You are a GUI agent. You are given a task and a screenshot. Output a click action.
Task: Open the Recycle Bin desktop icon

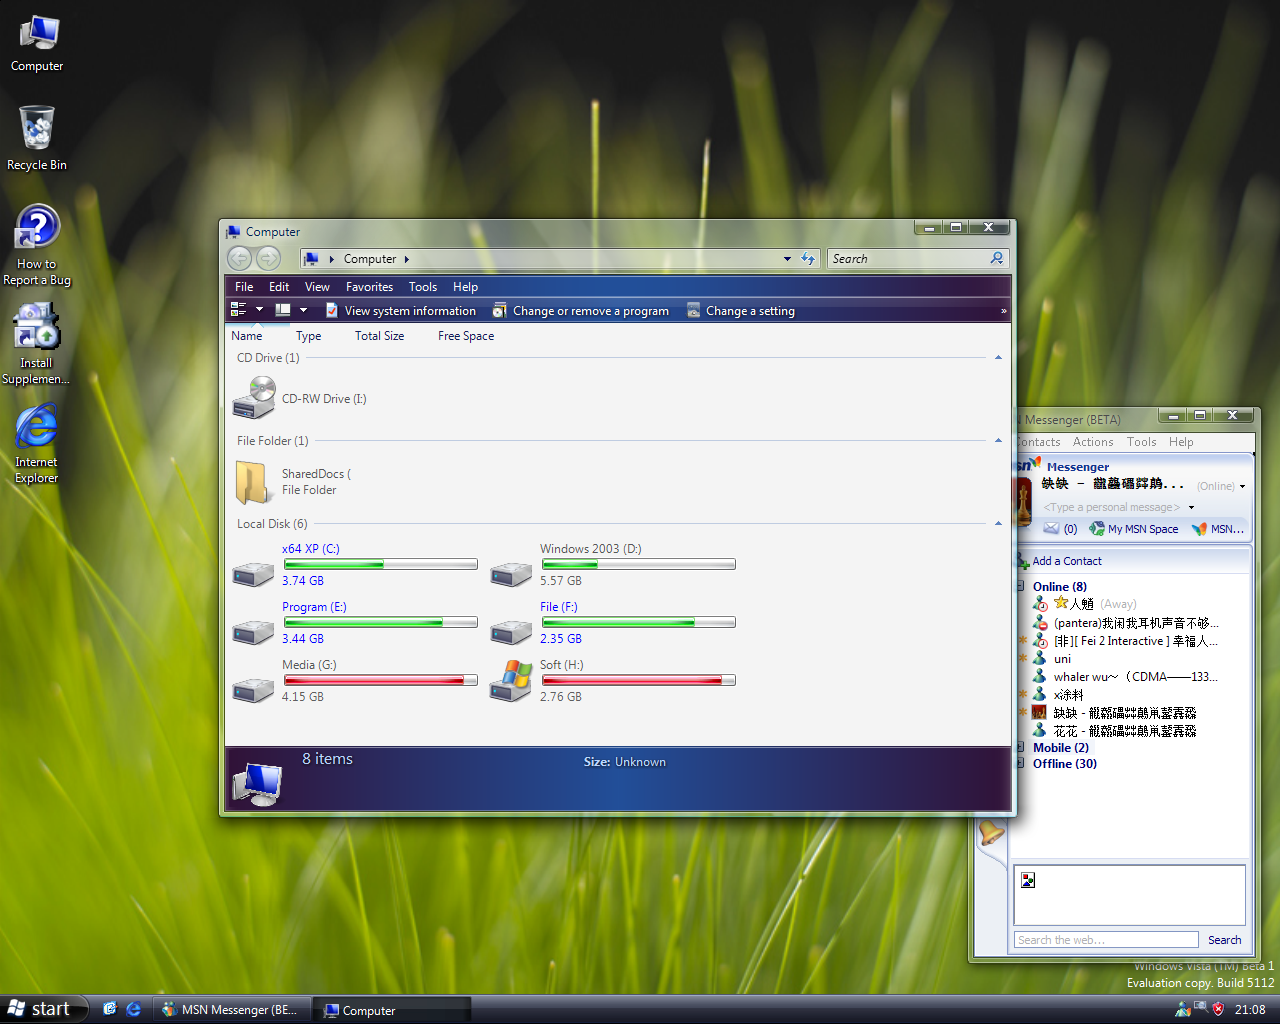(x=37, y=138)
